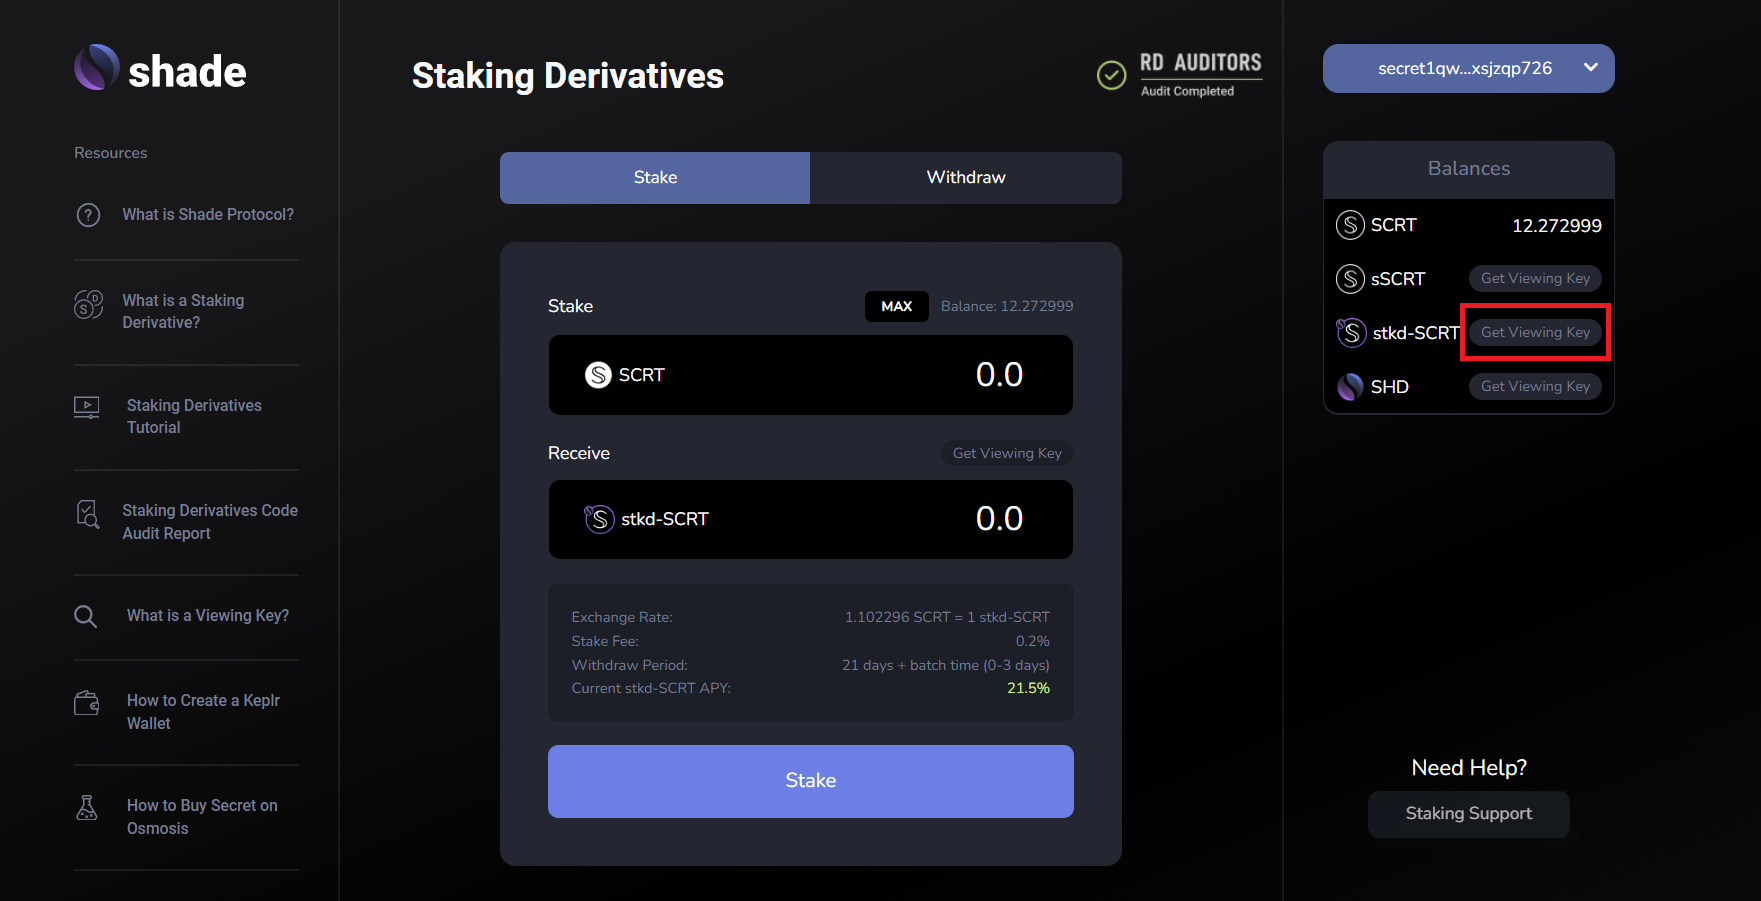Click the exchange rate value 1.102296 SCRT
This screenshot has height=901, width=1761.
pyautogui.click(x=947, y=617)
